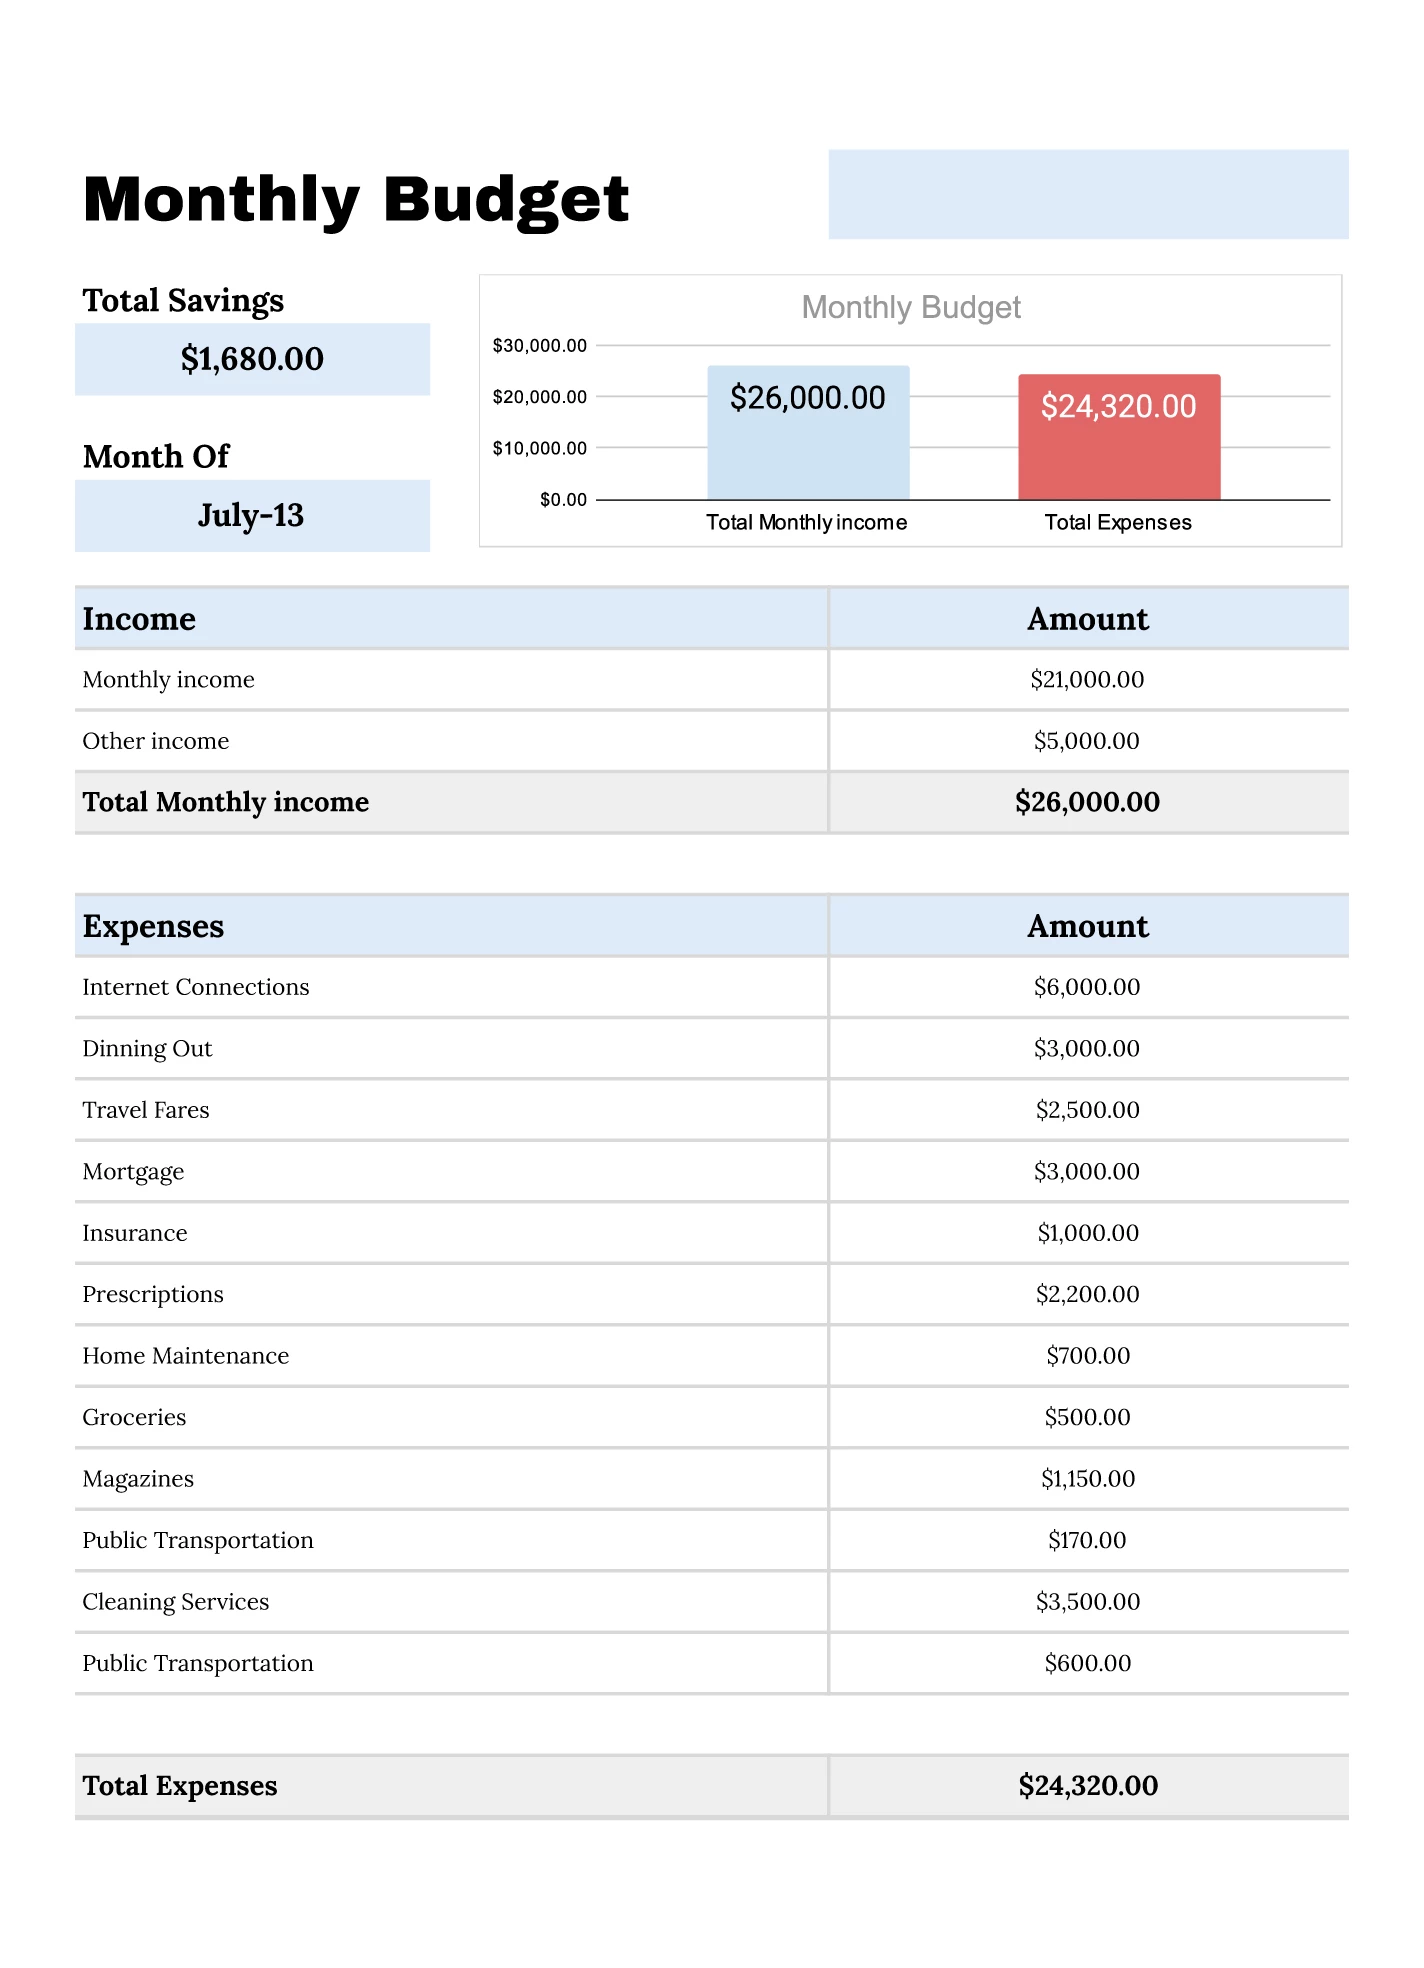Image resolution: width=1424 pixels, height=1968 pixels.
Task: Click the $24,320.00 amount in Total Expenses row
Action: 1087,1786
